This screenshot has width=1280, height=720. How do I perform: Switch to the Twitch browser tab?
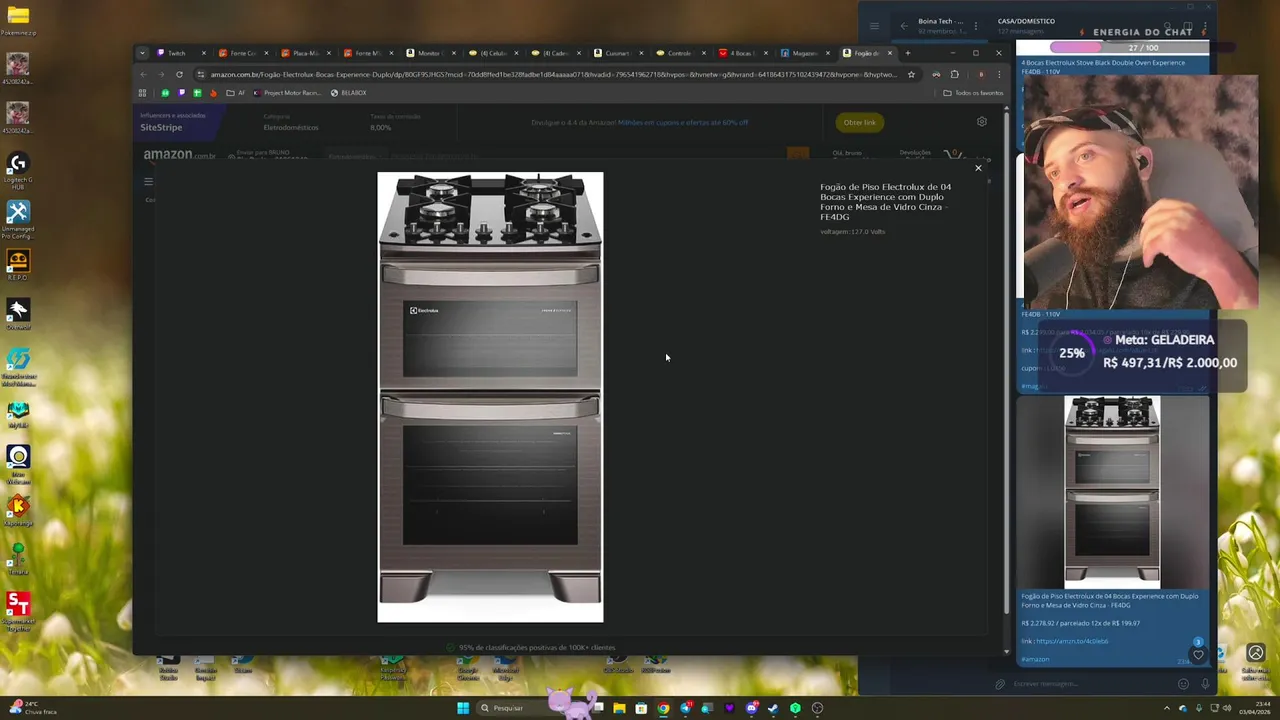point(180,53)
